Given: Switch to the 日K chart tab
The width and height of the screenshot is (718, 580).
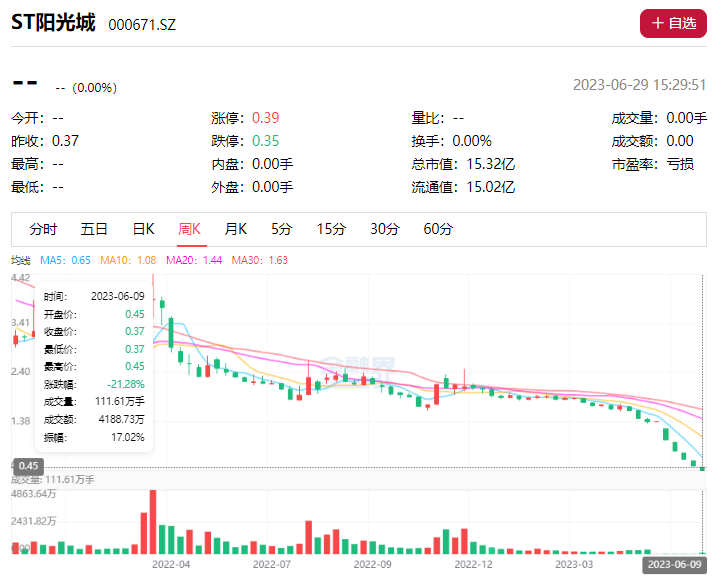Looking at the screenshot, I should click(143, 229).
